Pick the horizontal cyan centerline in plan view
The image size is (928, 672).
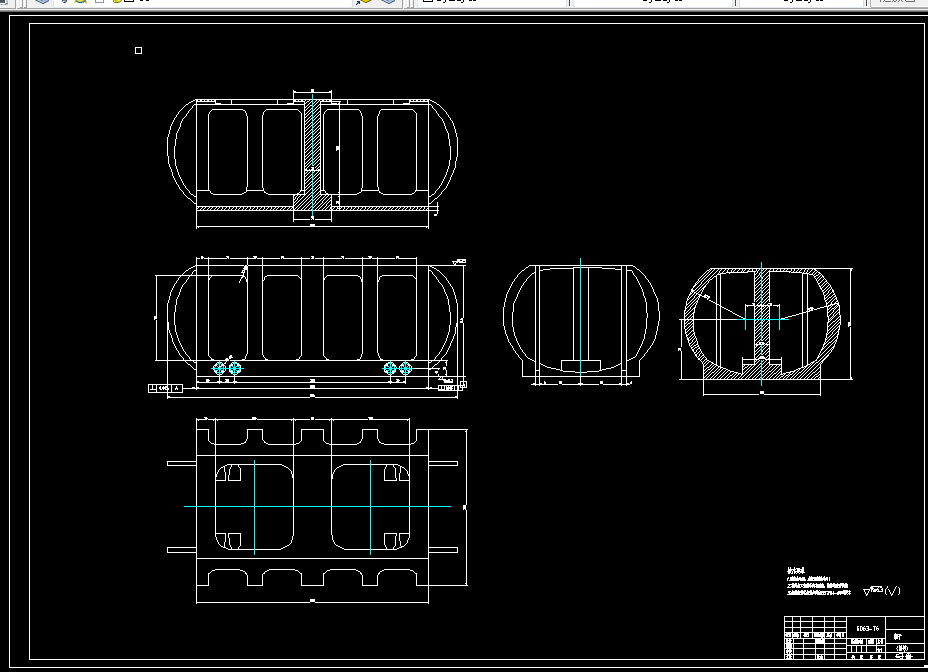pos(317,506)
